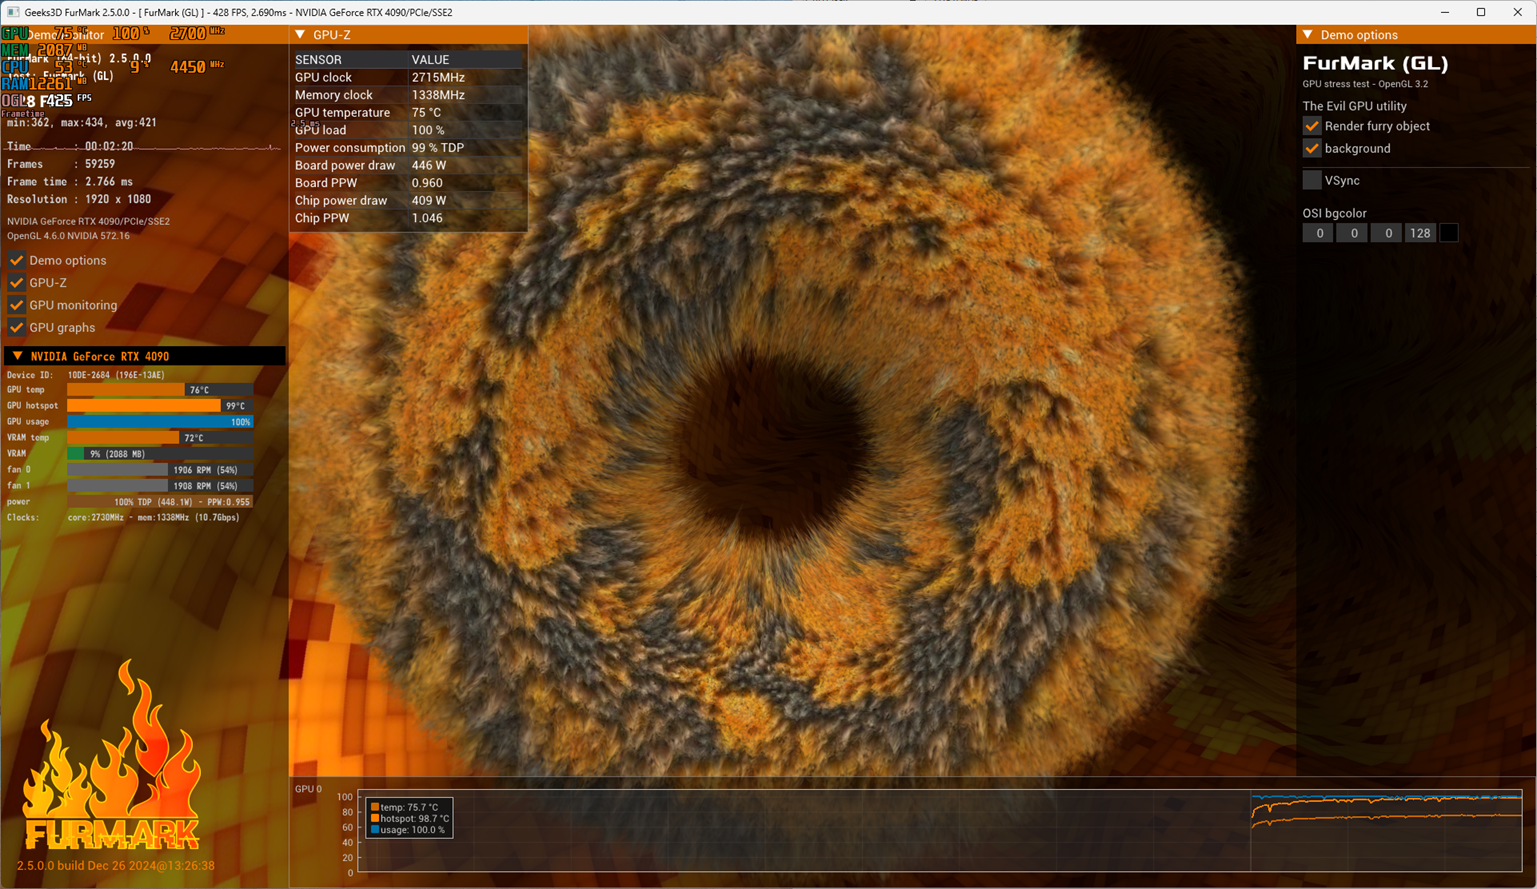Enable the VSync checkbox
This screenshot has width=1537, height=889.
pos(1312,180)
